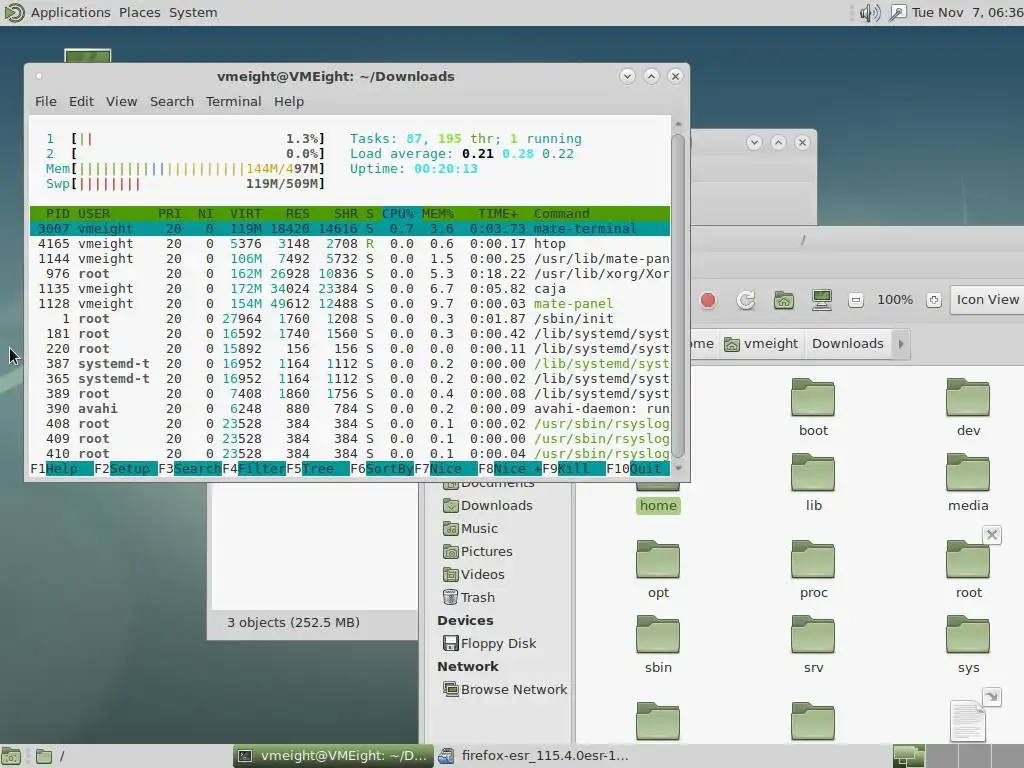
Task: Select the caja process row in htop
Action: pyautogui.click(x=349, y=289)
